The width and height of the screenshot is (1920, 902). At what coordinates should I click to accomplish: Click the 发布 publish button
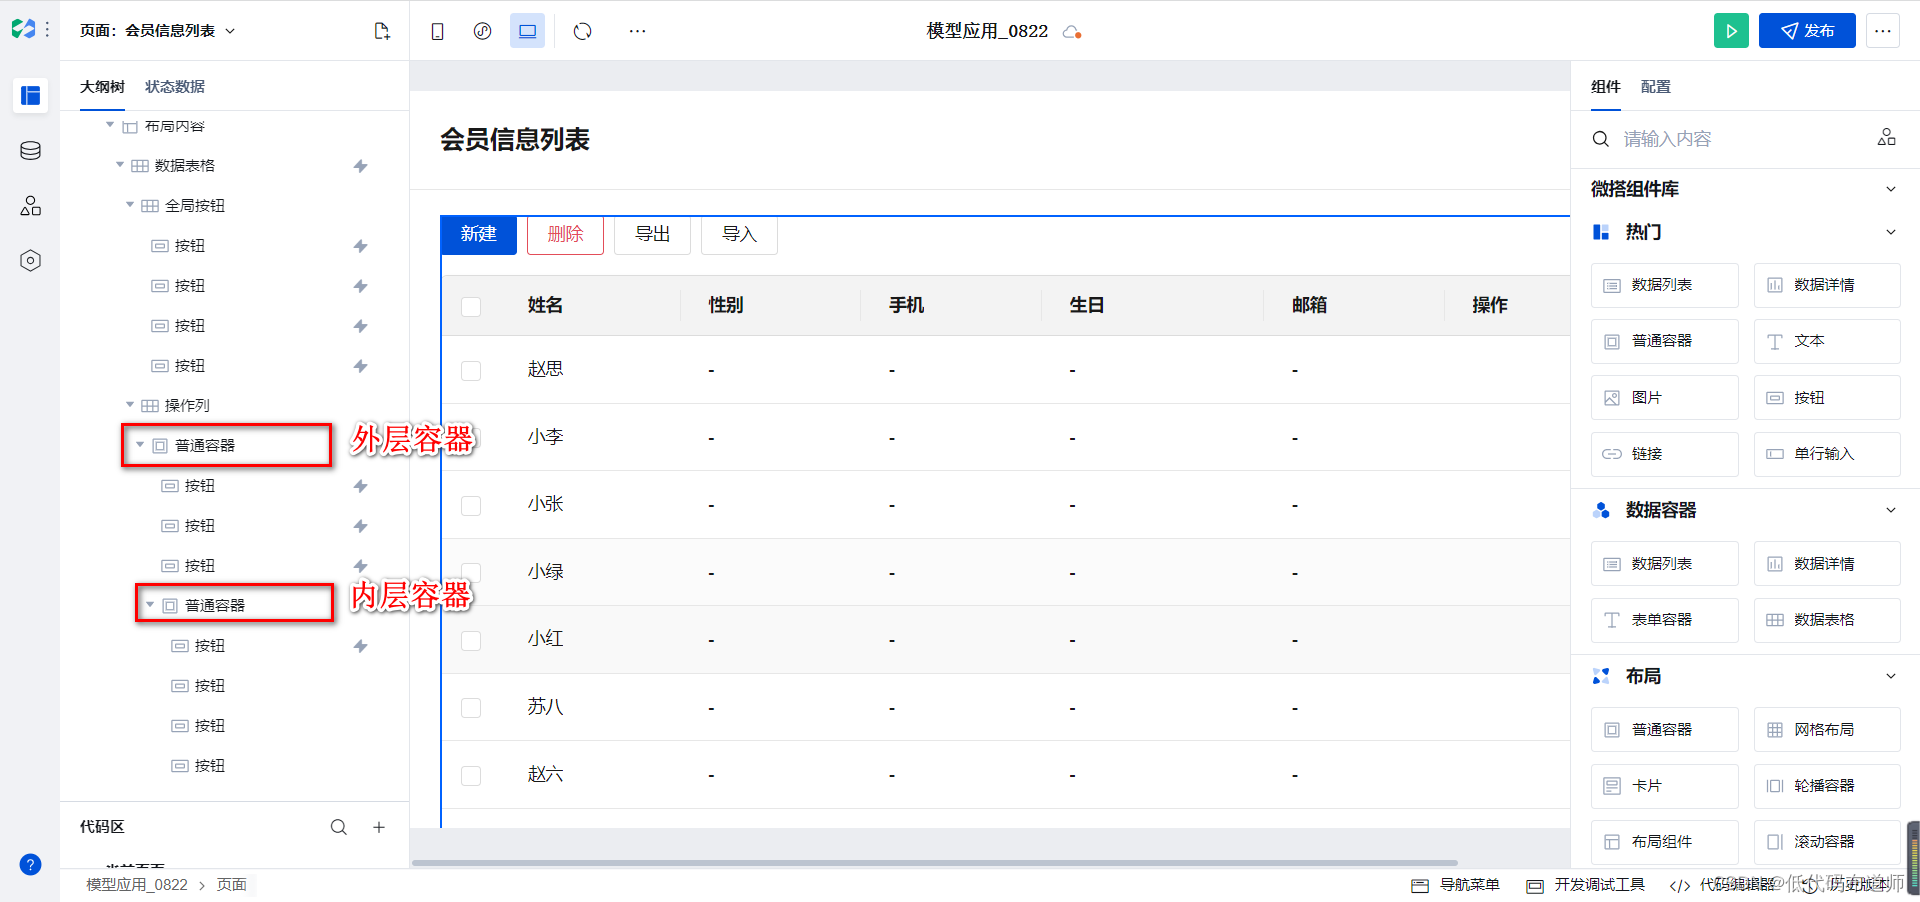click(1807, 31)
